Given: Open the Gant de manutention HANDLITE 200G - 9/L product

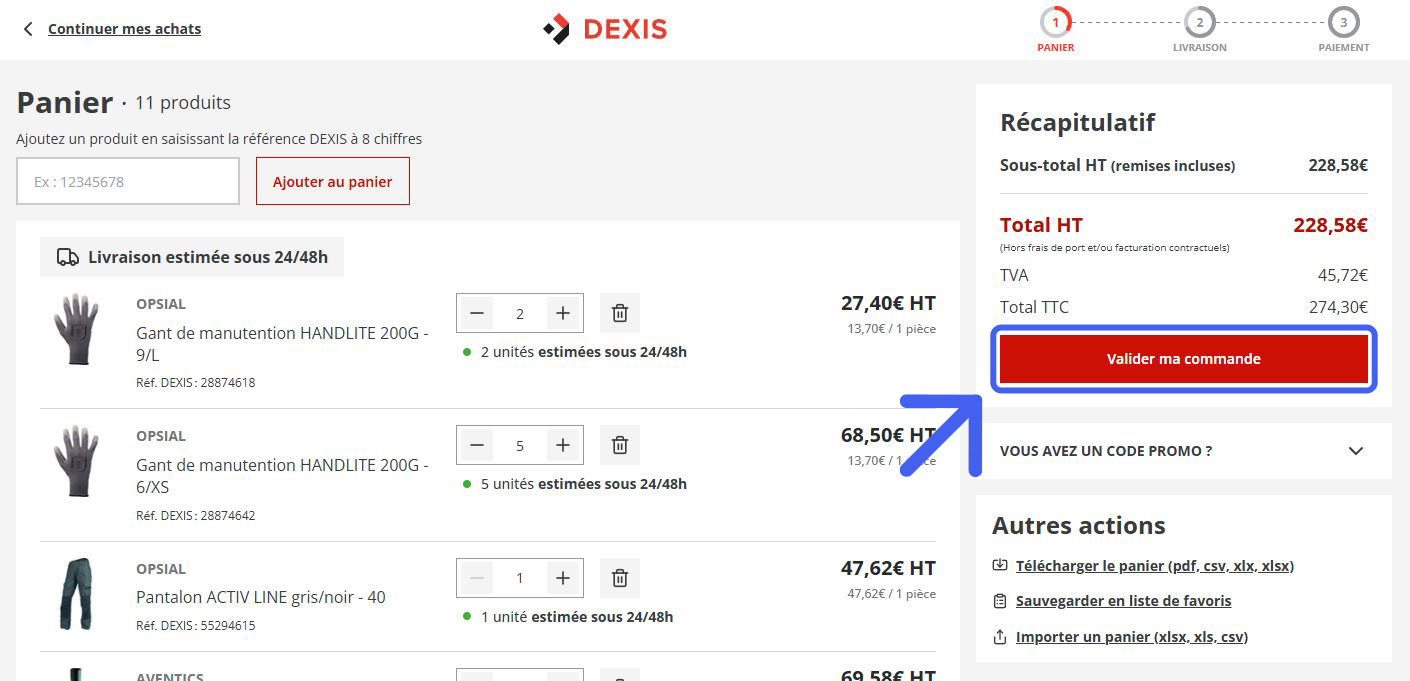Looking at the screenshot, I should point(282,343).
